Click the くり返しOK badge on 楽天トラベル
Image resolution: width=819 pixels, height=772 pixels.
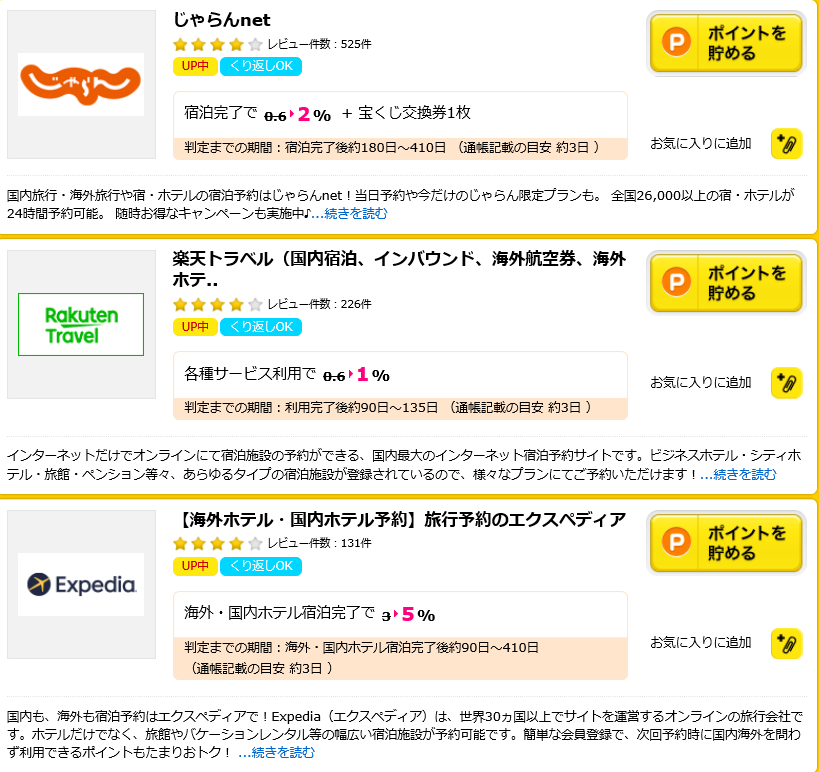tap(261, 327)
